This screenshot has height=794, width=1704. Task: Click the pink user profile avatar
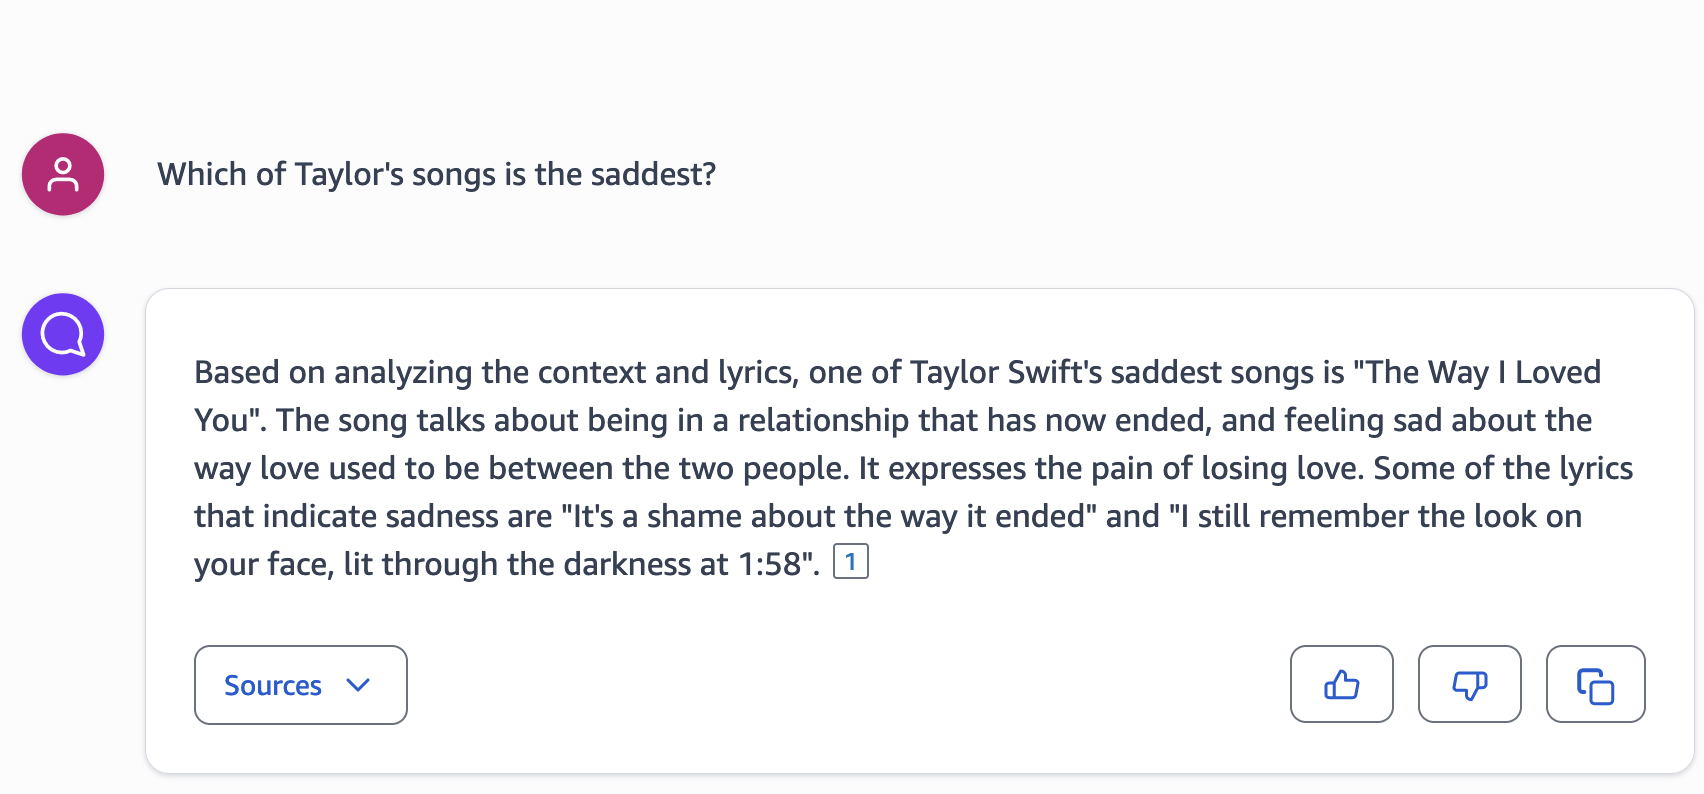click(x=62, y=174)
